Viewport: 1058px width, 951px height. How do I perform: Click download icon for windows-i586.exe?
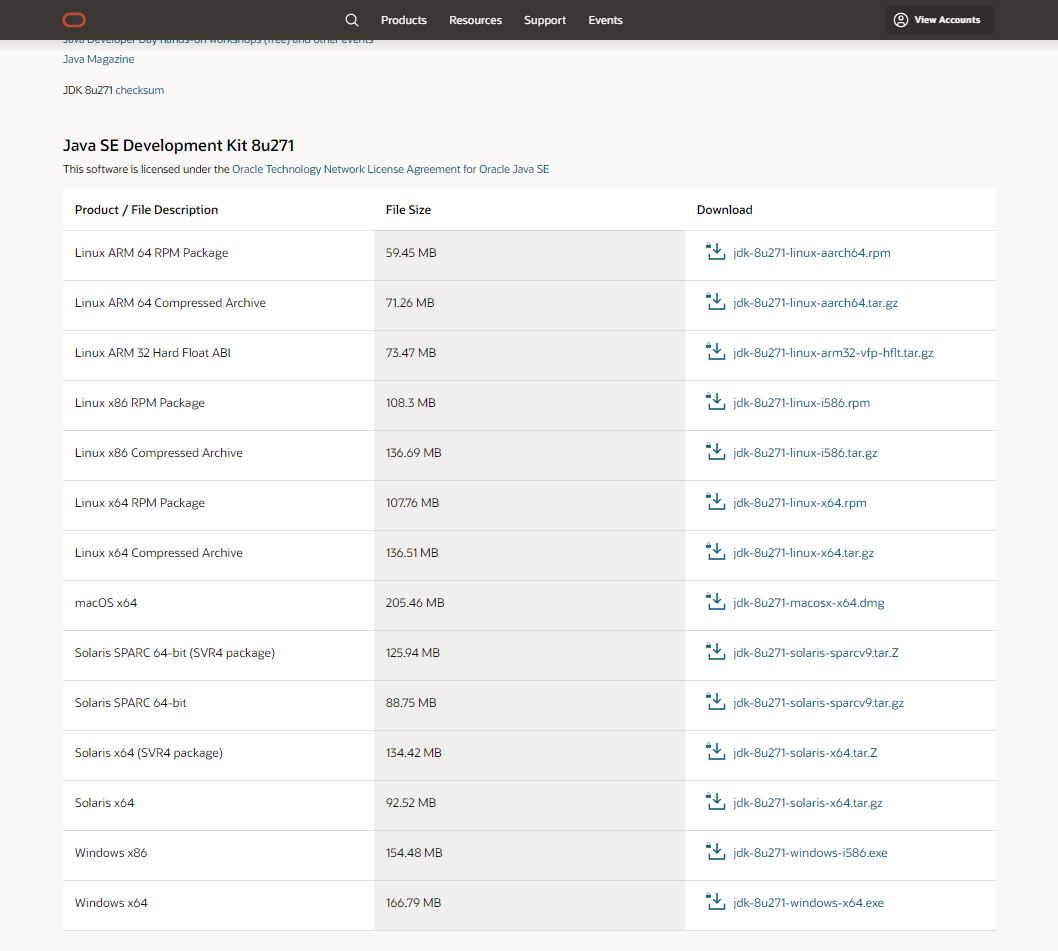click(715, 851)
